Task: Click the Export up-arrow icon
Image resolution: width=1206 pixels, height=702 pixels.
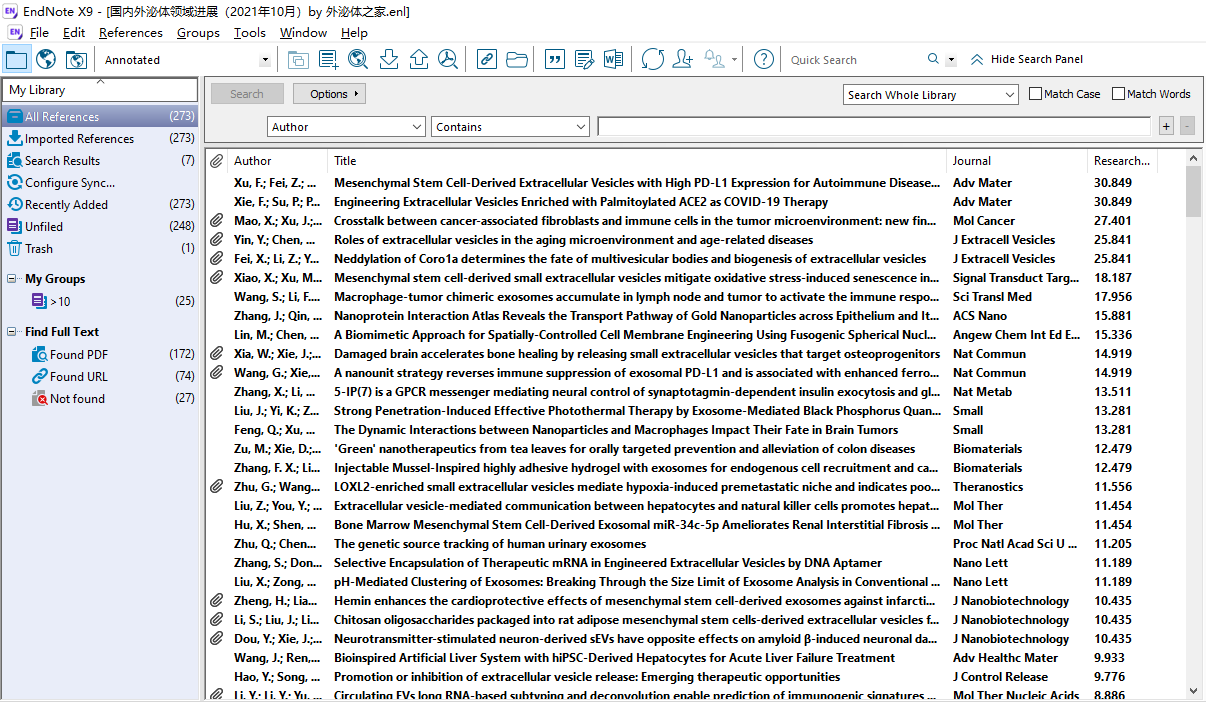Action: tap(419, 59)
